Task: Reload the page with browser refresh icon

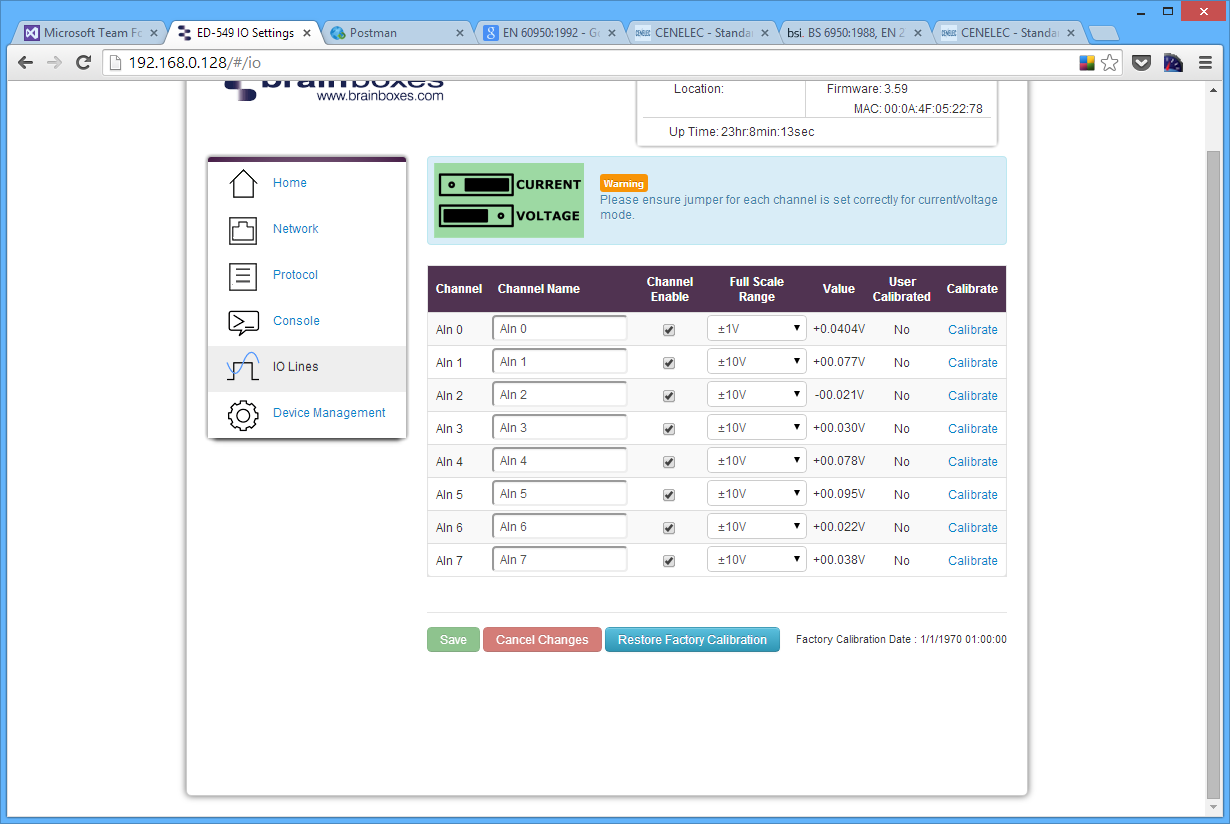Action: click(84, 63)
